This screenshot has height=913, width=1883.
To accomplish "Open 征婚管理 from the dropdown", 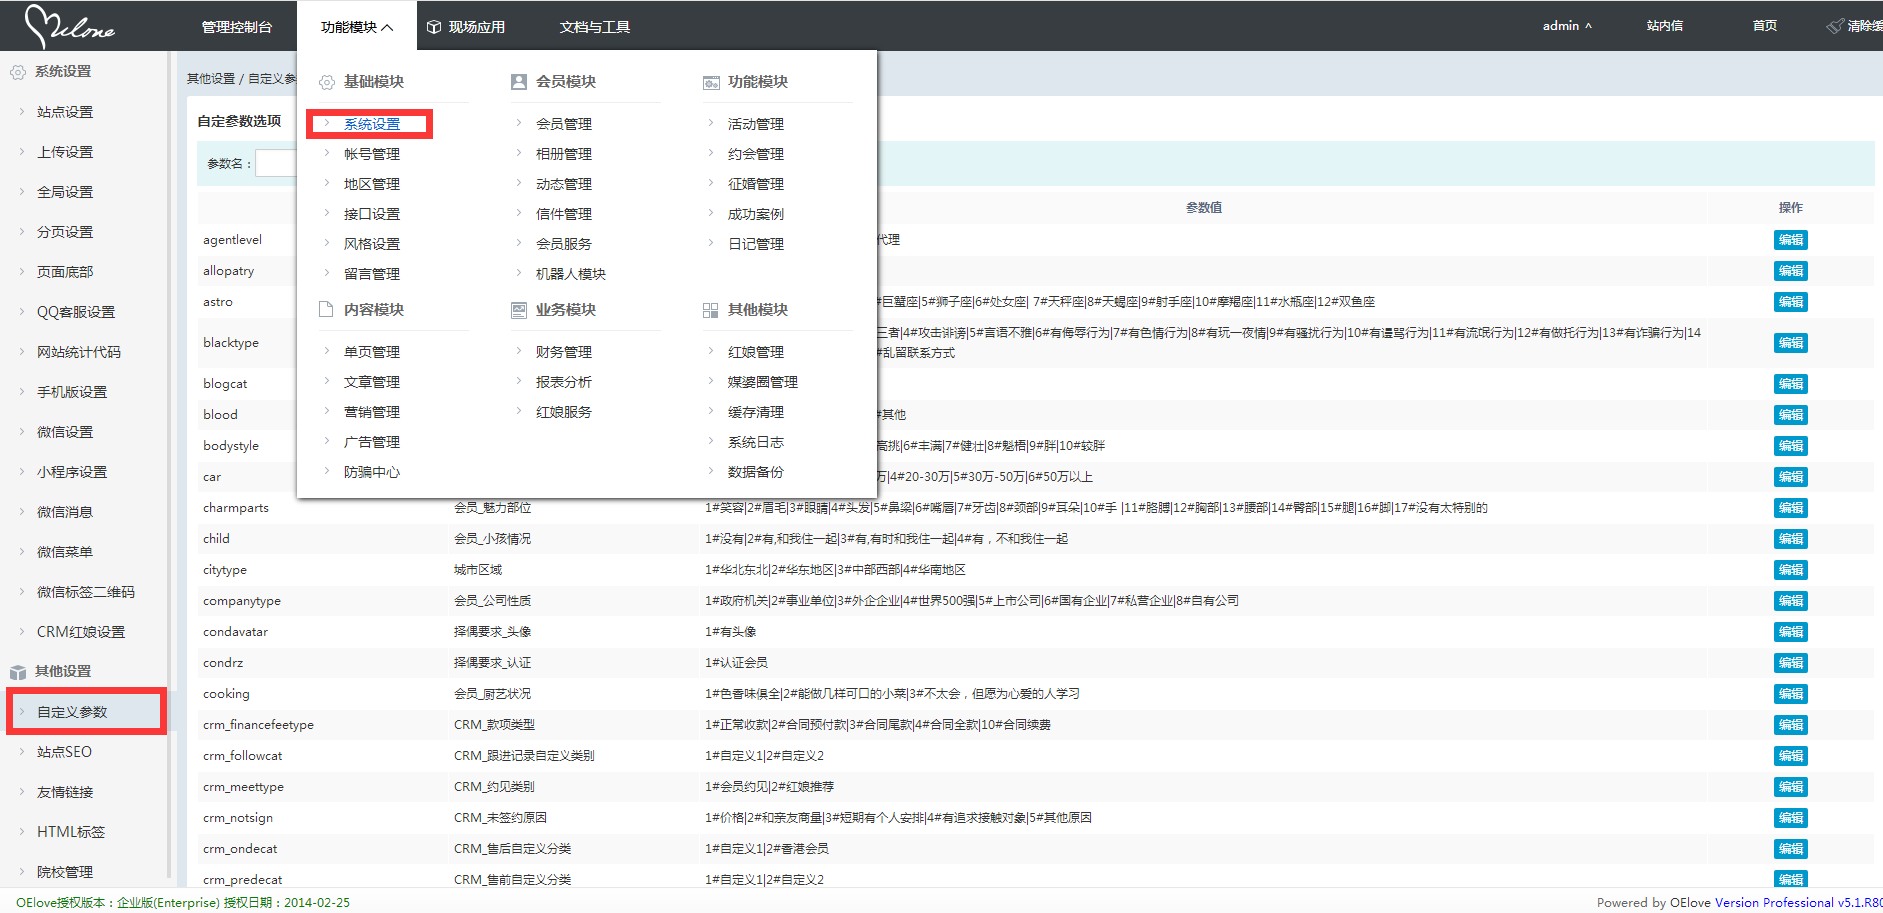I will (756, 184).
